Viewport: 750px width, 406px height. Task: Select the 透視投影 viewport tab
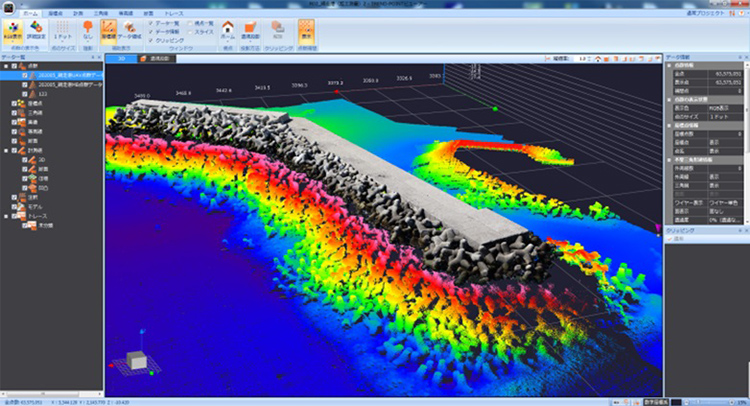(x=157, y=59)
